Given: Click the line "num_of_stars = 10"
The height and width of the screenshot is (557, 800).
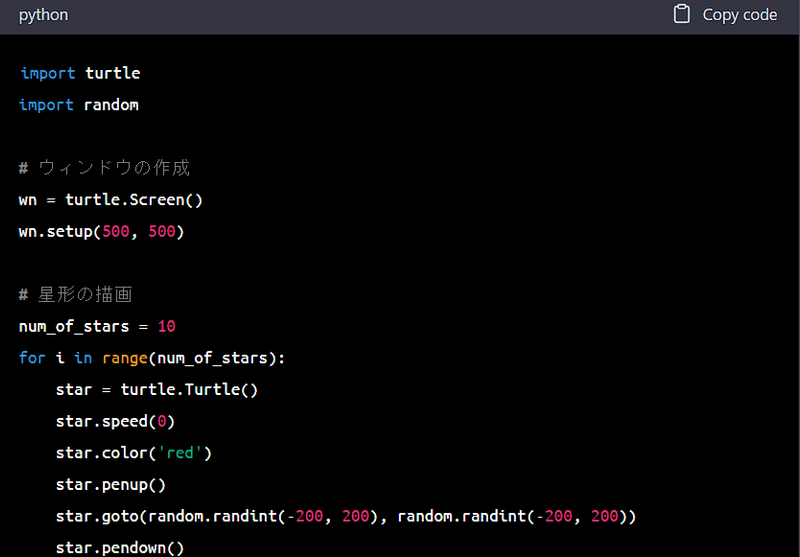Looking at the screenshot, I should point(97,326).
